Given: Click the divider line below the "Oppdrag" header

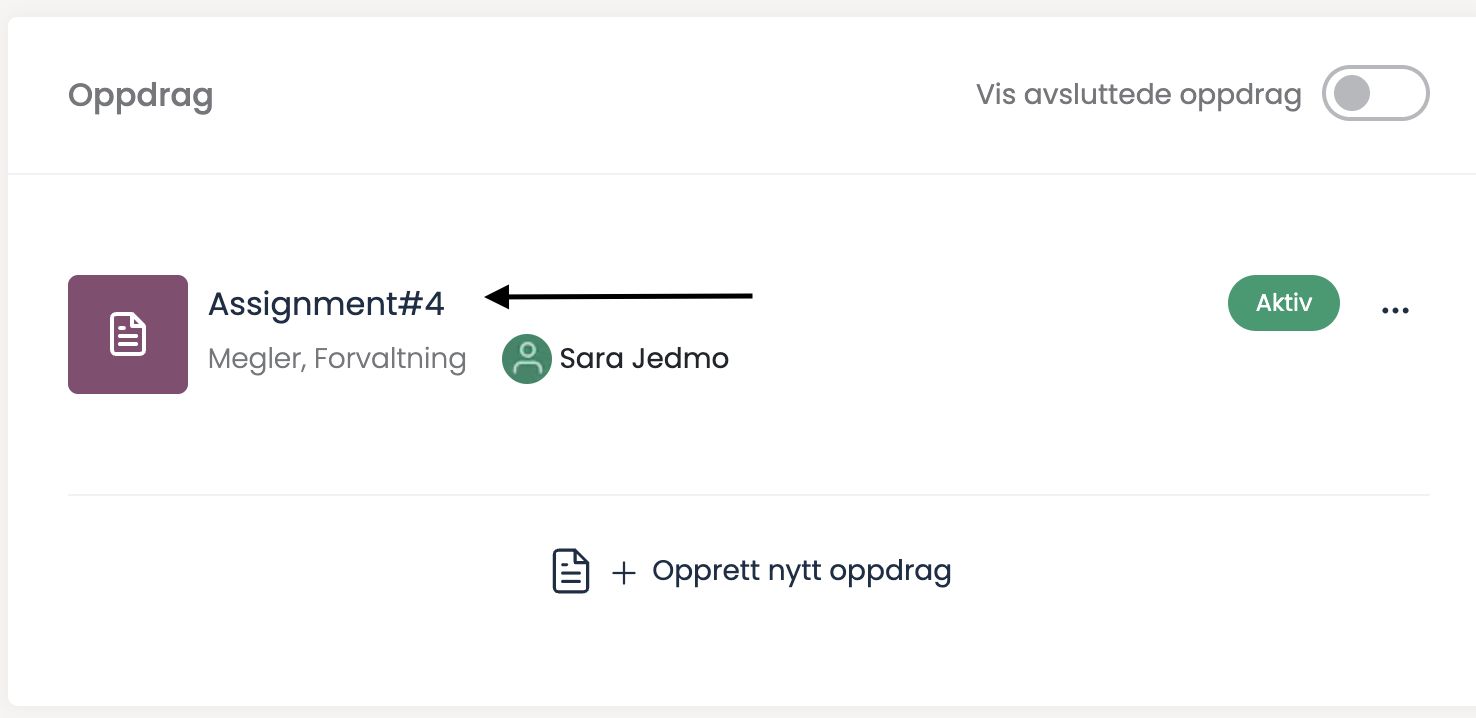Looking at the screenshot, I should pyautogui.click(x=738, y=174).
